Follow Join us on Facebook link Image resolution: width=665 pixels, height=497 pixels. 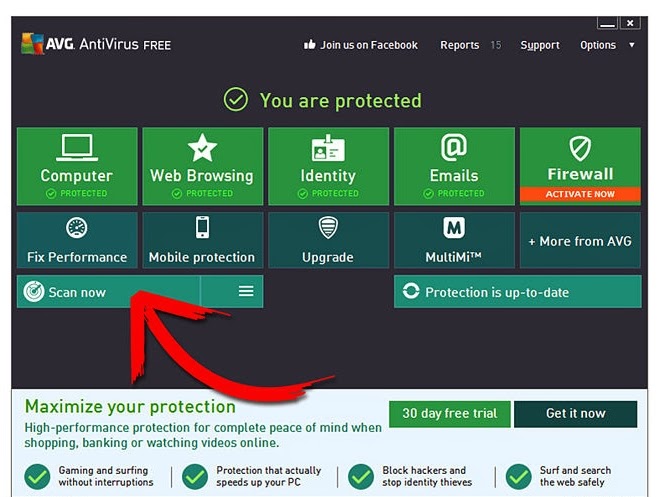(x=369, y=45)
